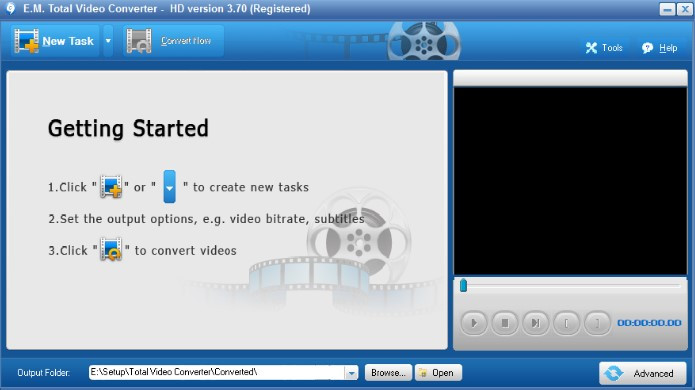Viewport: 695px width, 390px height.
Task: Close the Total Video Converter window
Action: [x=684, y=9]
